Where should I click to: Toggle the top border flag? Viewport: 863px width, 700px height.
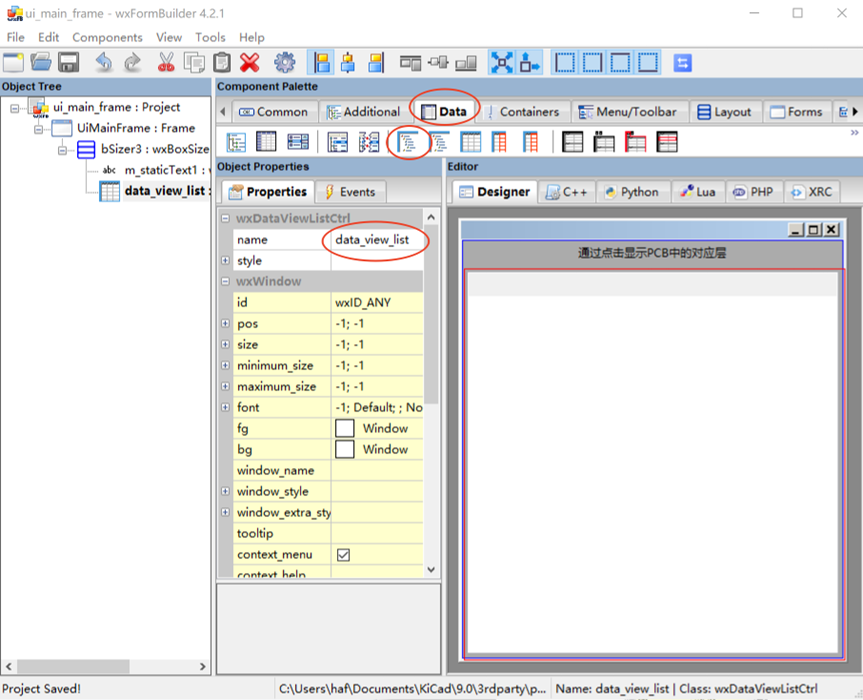pyautogui.click(x=620, y=63)
